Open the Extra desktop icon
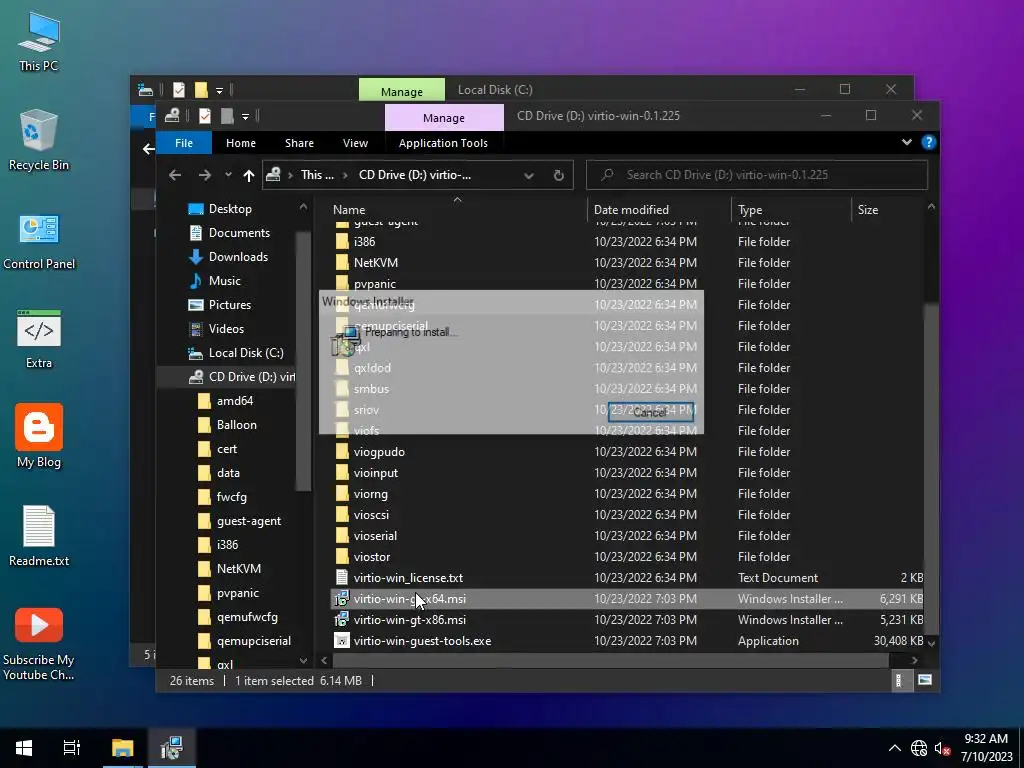The image size is (1024, 768). (39, 339)
